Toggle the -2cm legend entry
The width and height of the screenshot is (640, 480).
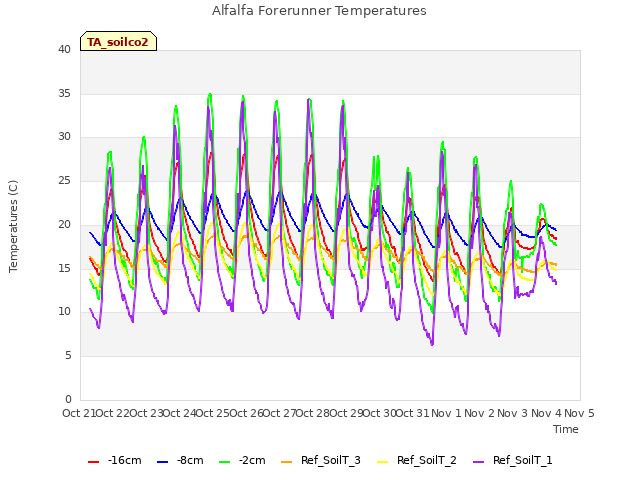click(242, 460)
